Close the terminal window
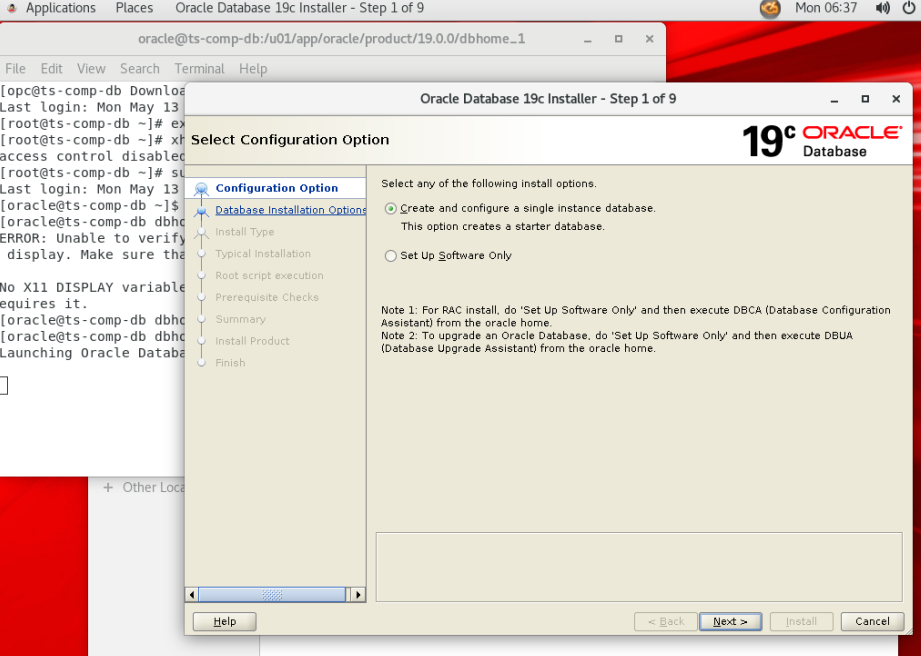This screenshot has width=921, height=656. point(649,39)
